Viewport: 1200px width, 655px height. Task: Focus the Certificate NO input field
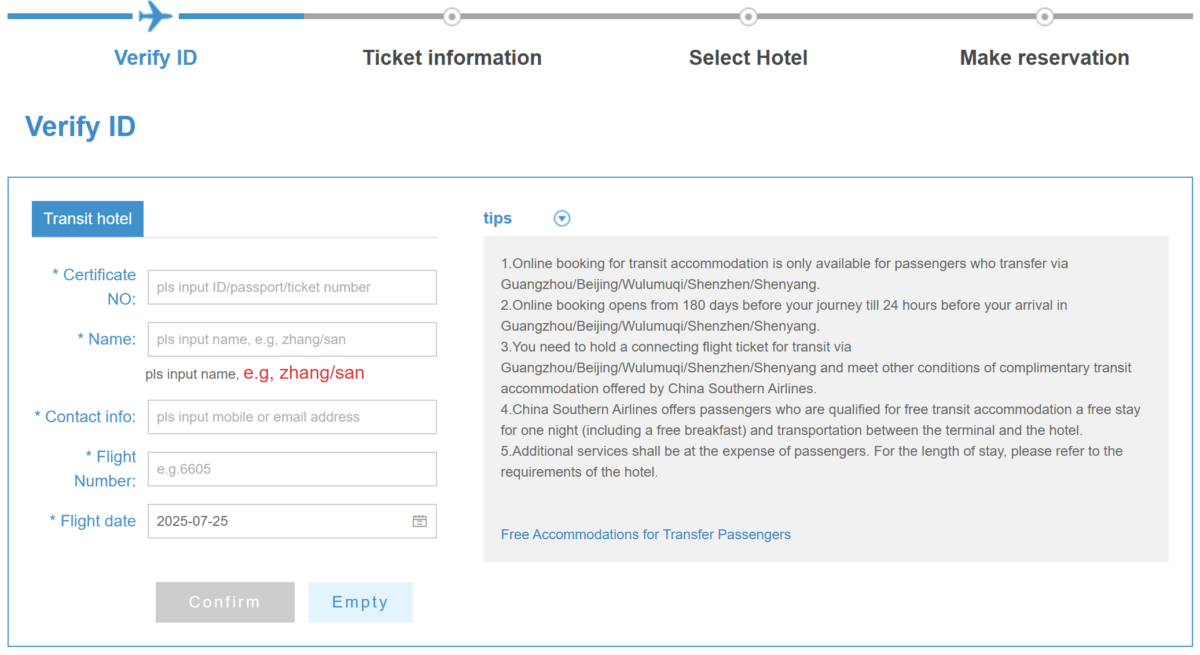tap(292, 287)
